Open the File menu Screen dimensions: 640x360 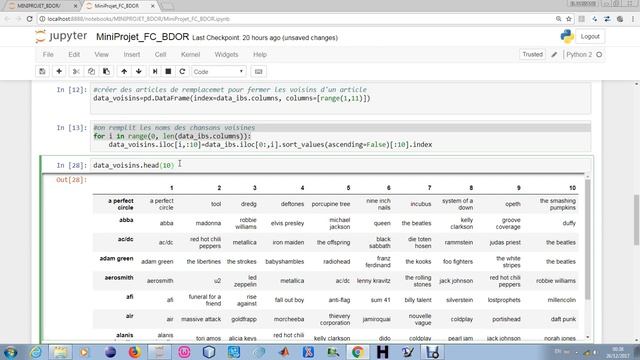[48, 54]
